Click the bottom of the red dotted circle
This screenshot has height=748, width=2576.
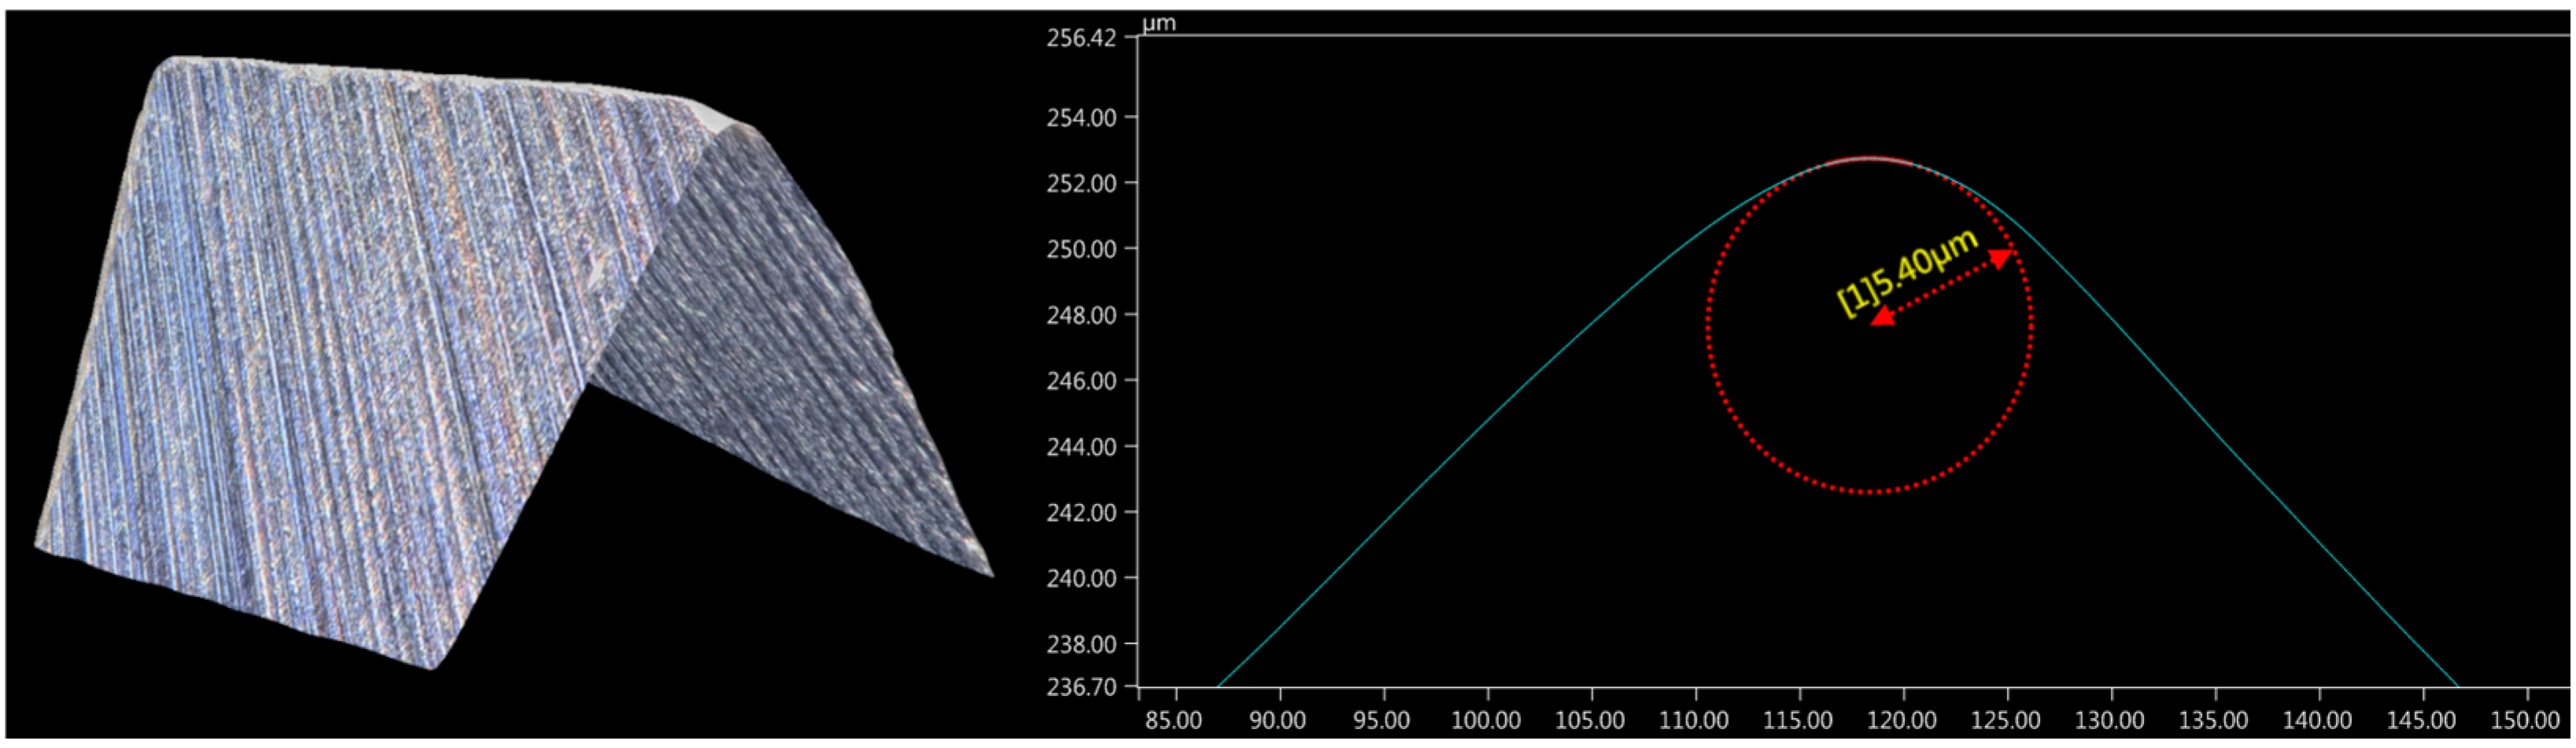click(1870, 492)
